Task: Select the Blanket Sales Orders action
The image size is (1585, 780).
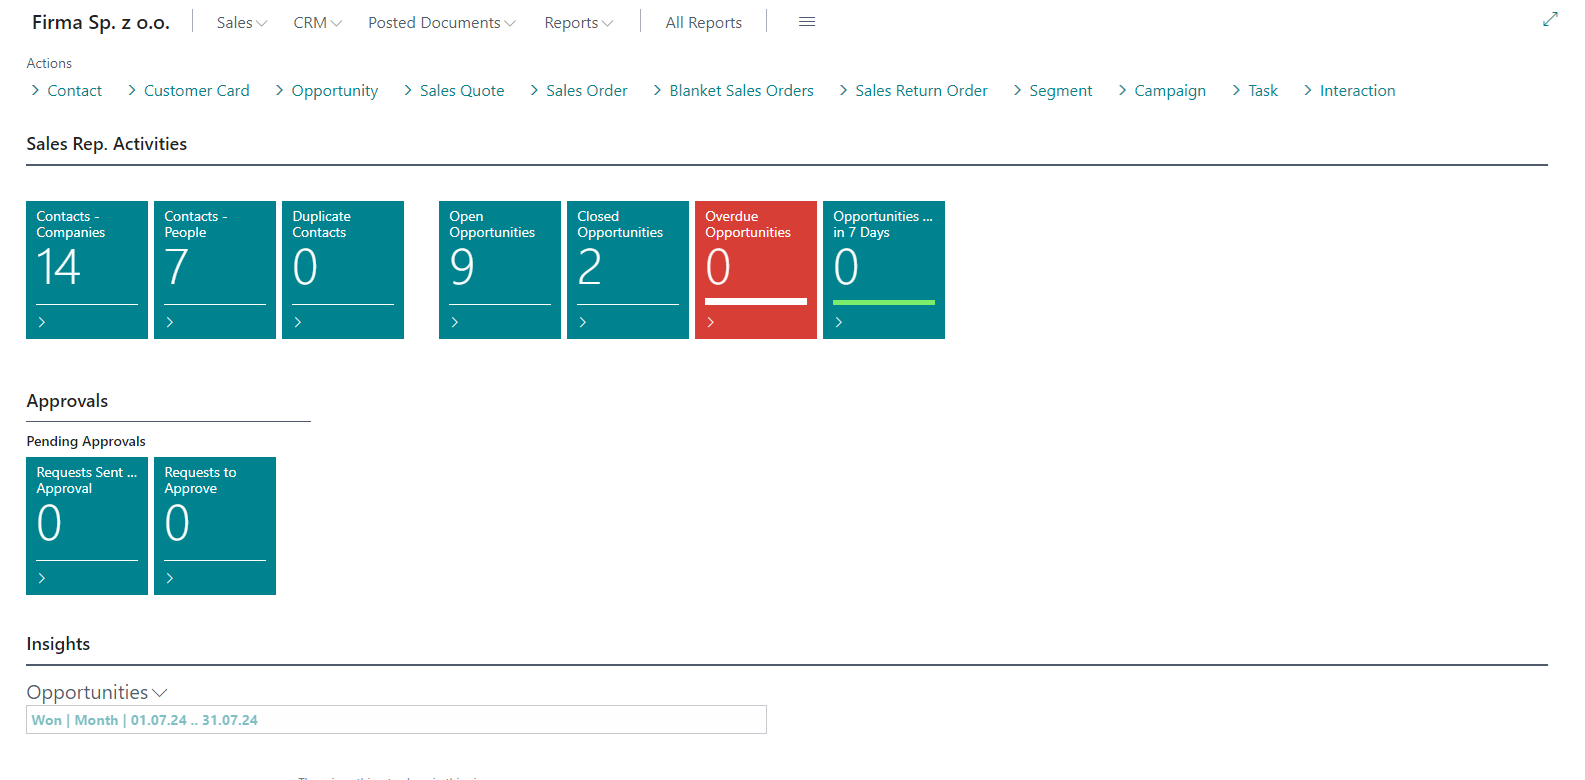Action: click(x=741, y=91)
